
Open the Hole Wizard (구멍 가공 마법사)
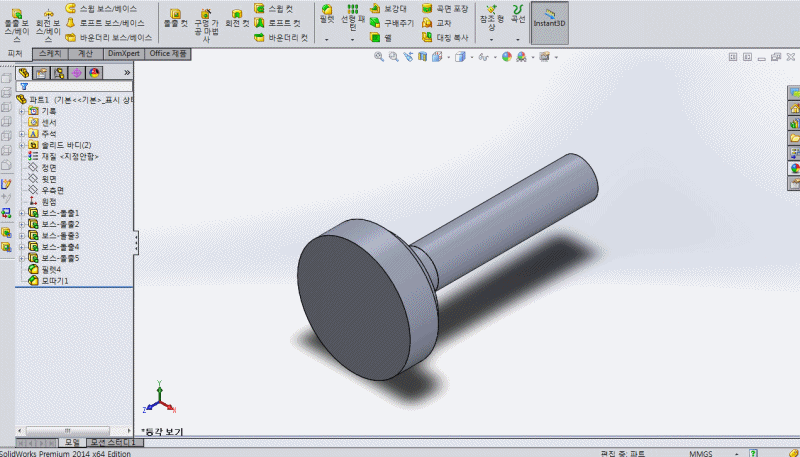click(x=206, y=20)
